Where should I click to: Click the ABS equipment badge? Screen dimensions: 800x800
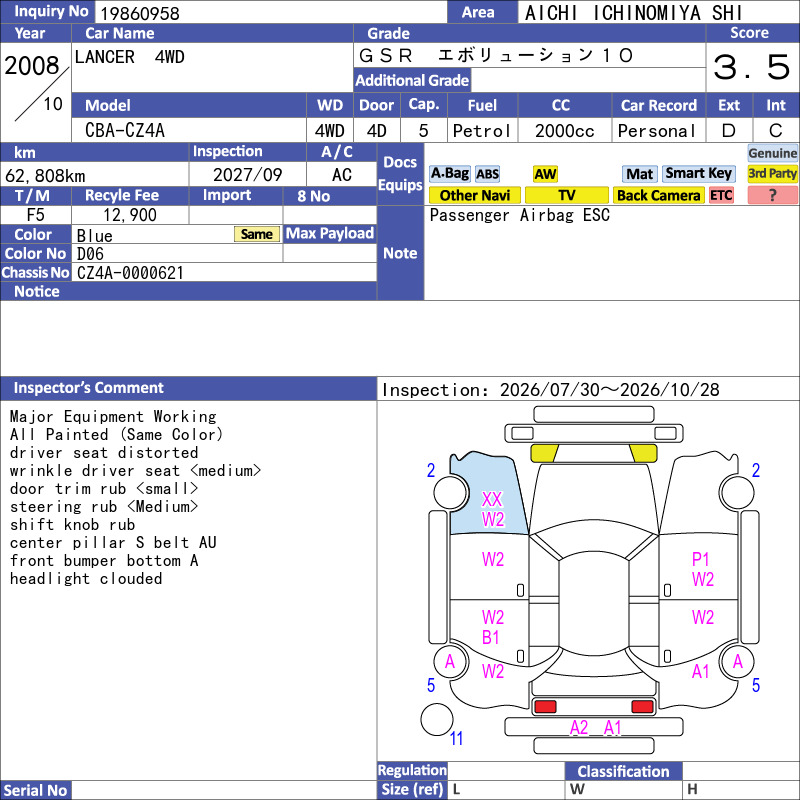[x=487, y=174]
